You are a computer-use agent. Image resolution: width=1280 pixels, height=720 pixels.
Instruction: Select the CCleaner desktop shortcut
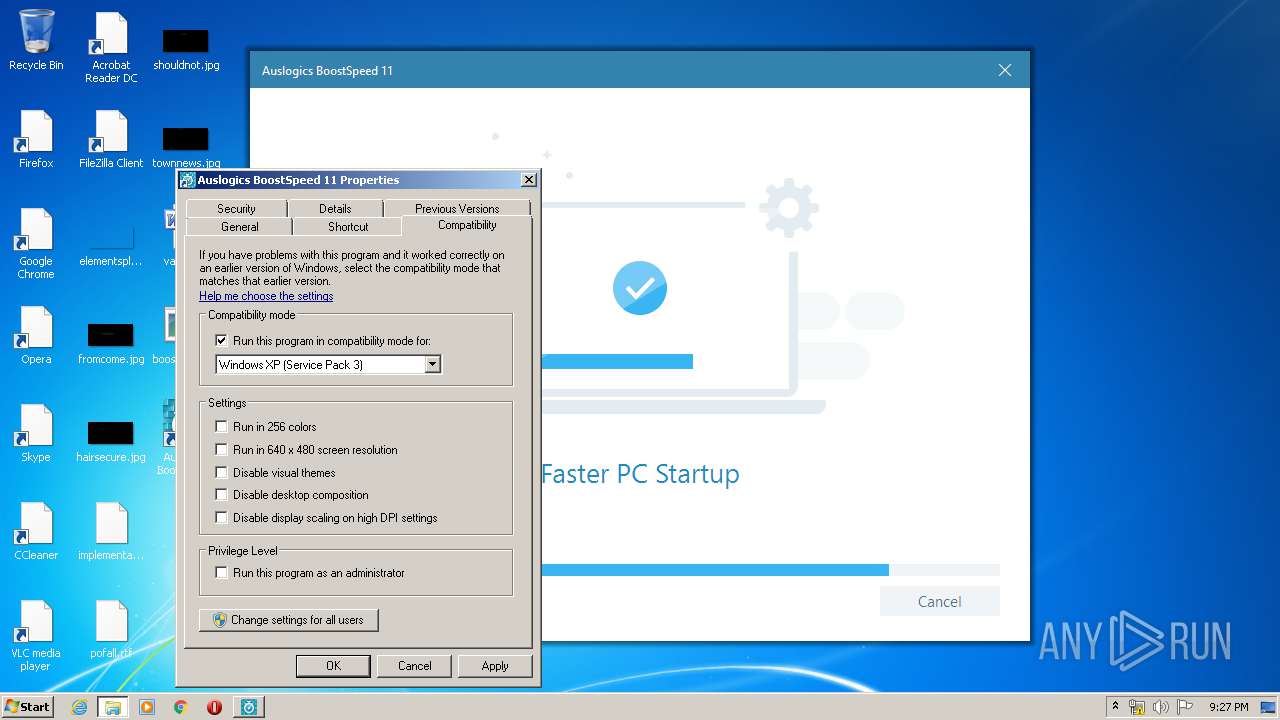36,530
